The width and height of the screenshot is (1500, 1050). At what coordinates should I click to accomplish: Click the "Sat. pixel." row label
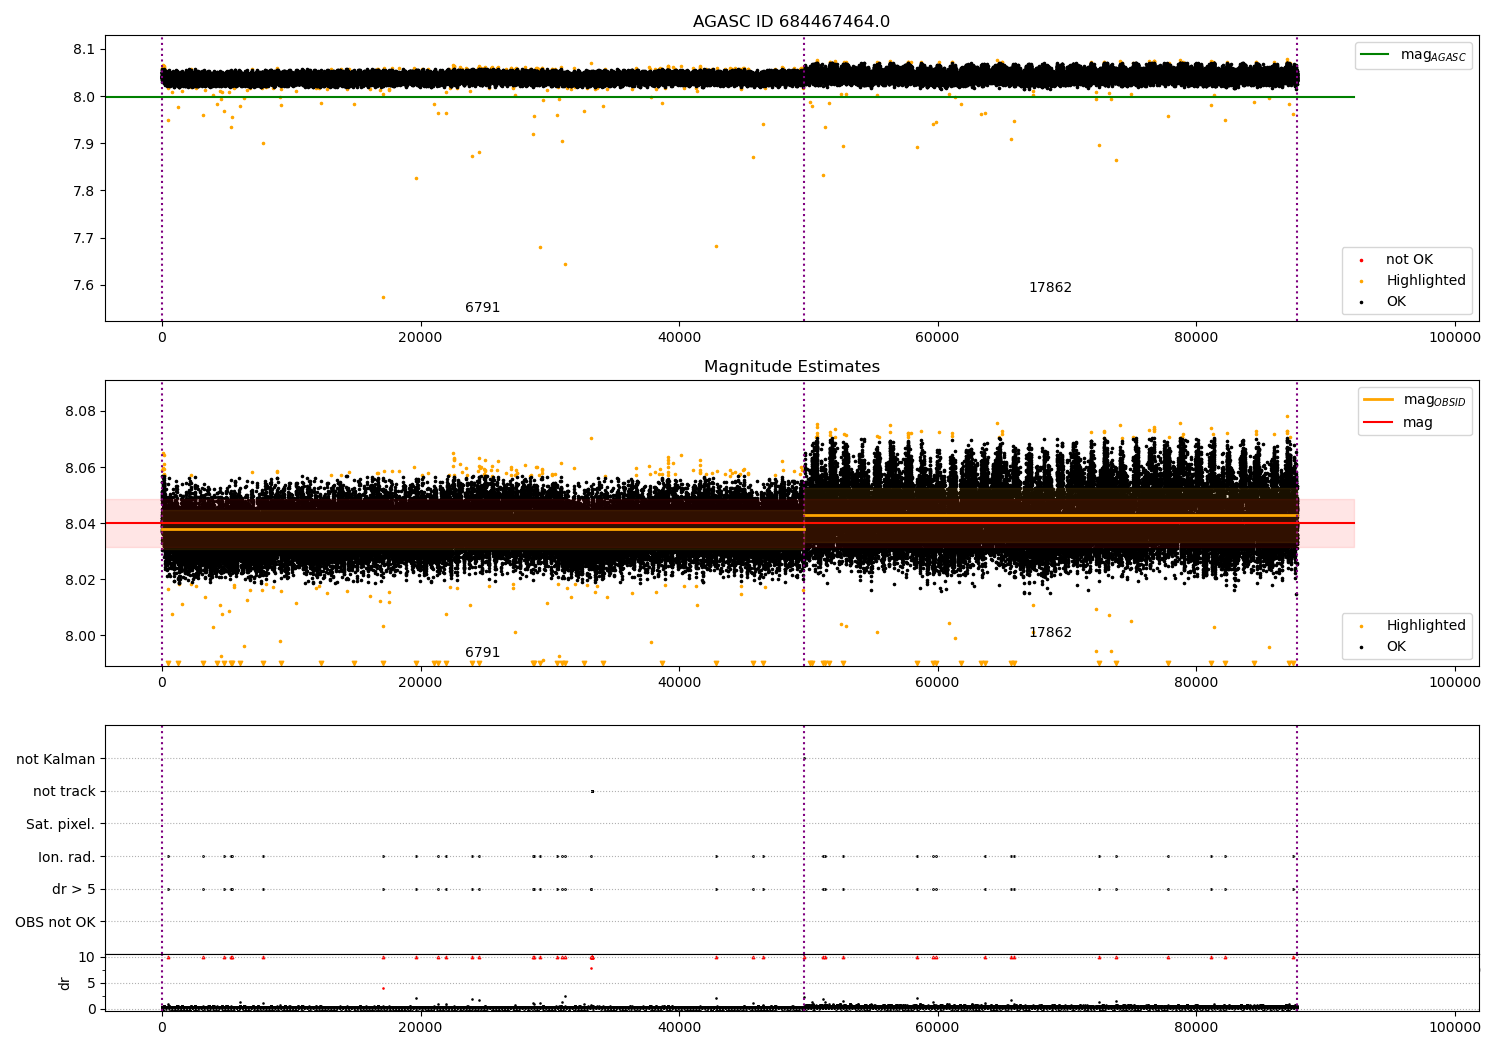tap(61, 825)
